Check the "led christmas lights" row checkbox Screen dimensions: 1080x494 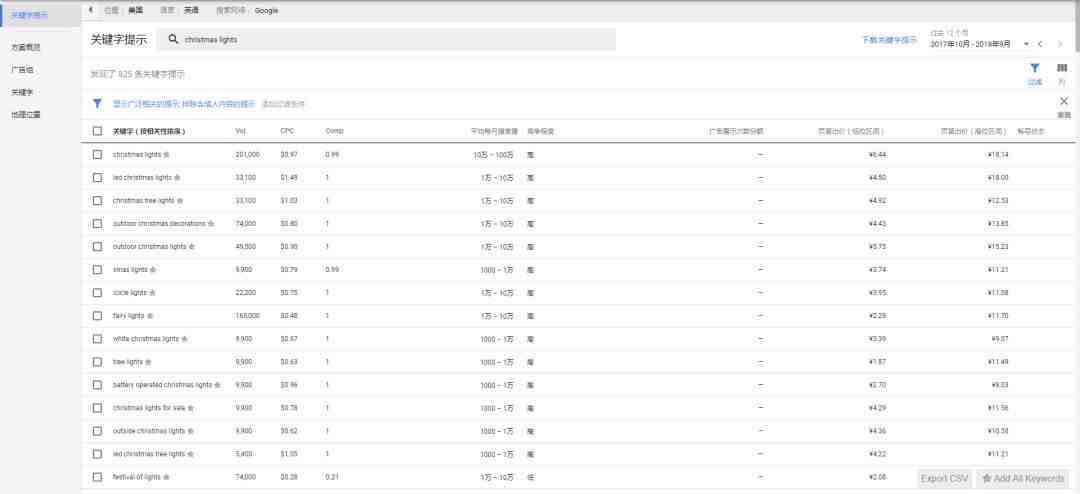point(97,178)
